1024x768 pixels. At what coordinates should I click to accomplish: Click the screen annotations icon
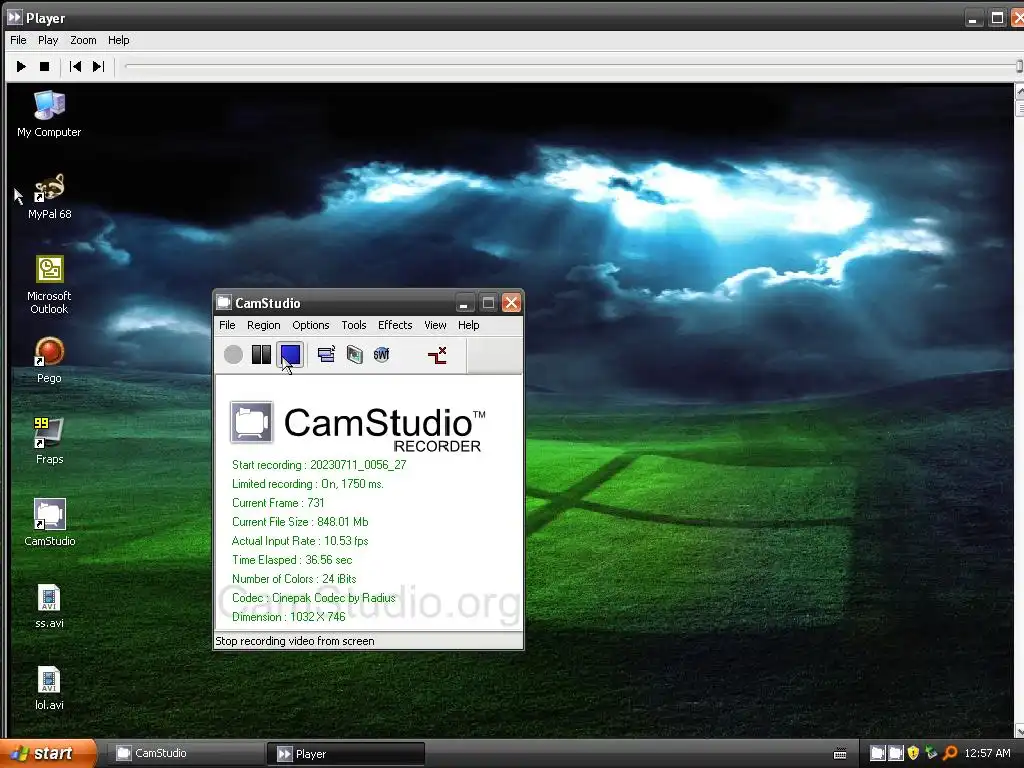point(437,355)
